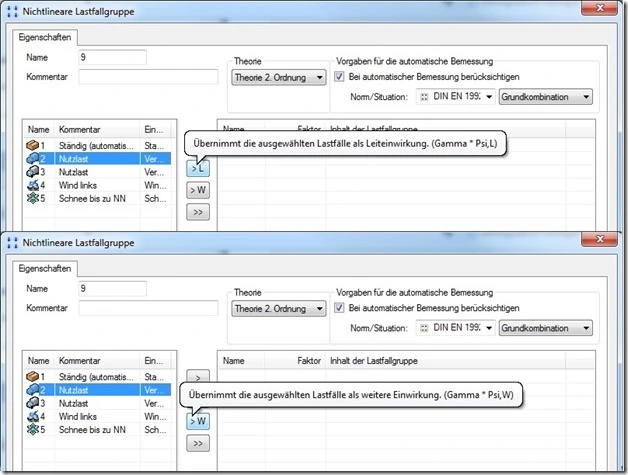This screenshot has height=475, width=628.
Task: Click the empty Kommentar field in lower dialog
Action: [148, 308]
